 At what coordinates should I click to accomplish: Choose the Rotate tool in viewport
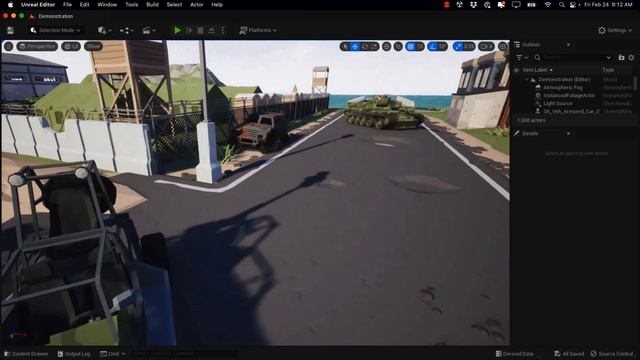pyautogui.click(x=365, y=47)
